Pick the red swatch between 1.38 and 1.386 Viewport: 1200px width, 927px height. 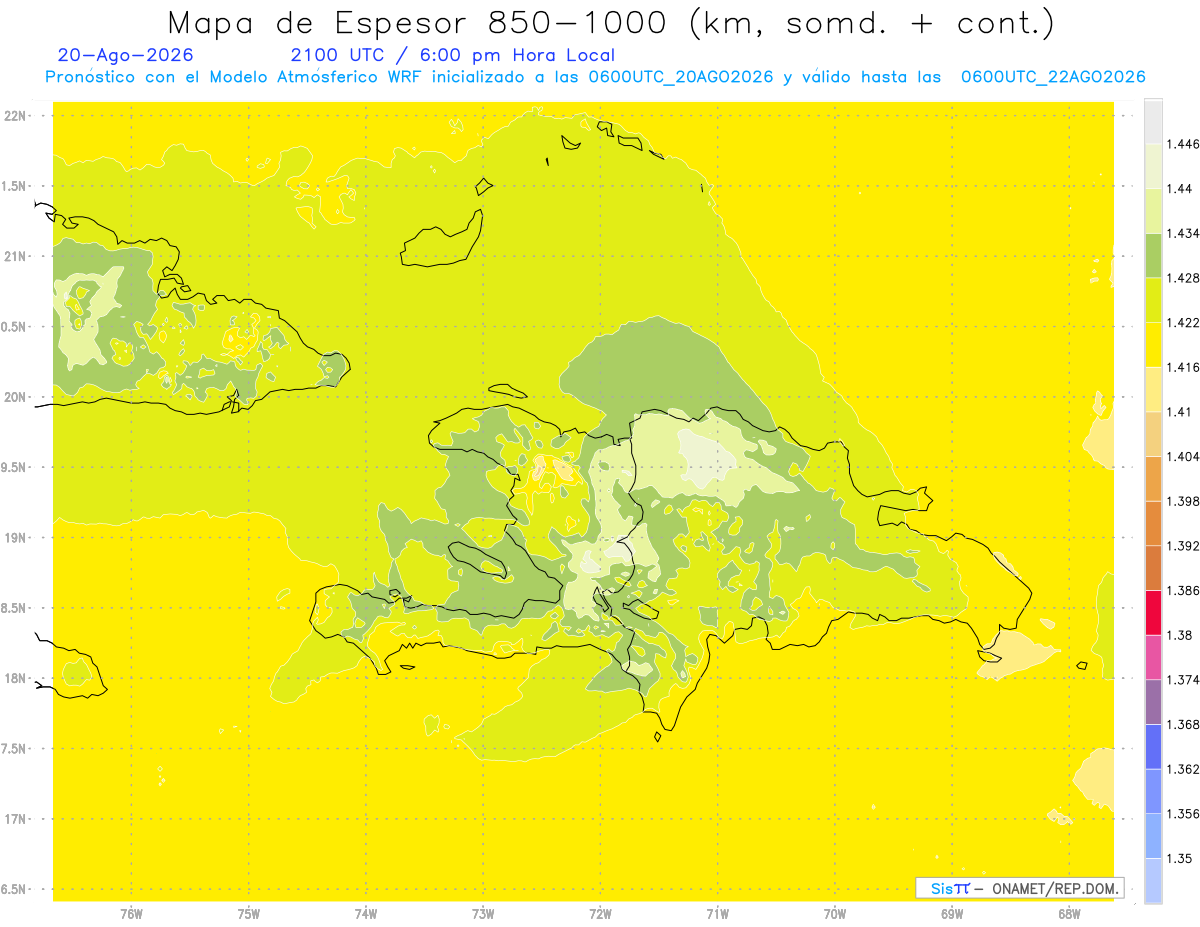point(1153,613)
